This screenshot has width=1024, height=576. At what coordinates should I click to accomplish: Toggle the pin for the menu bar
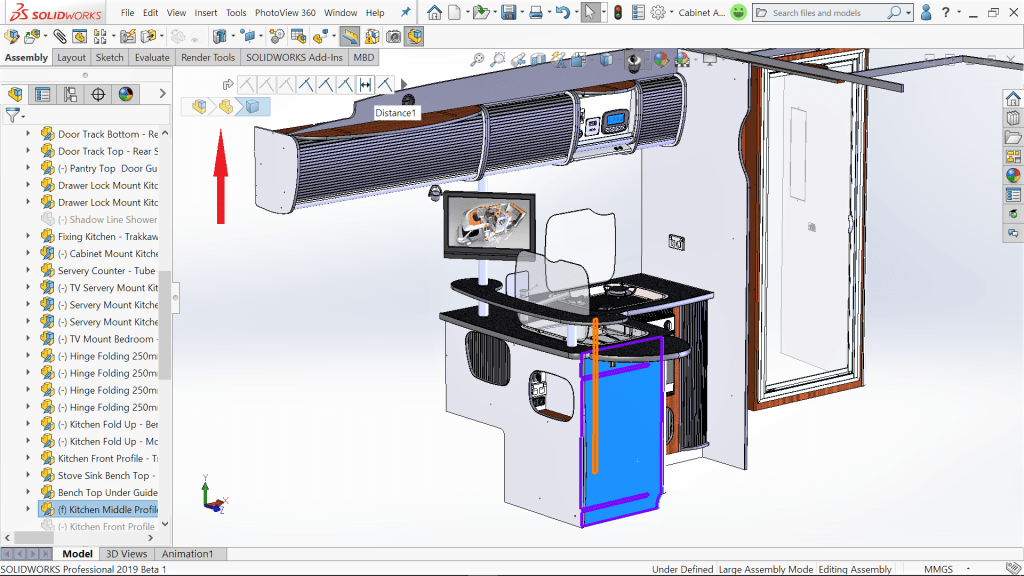(405, 13)
